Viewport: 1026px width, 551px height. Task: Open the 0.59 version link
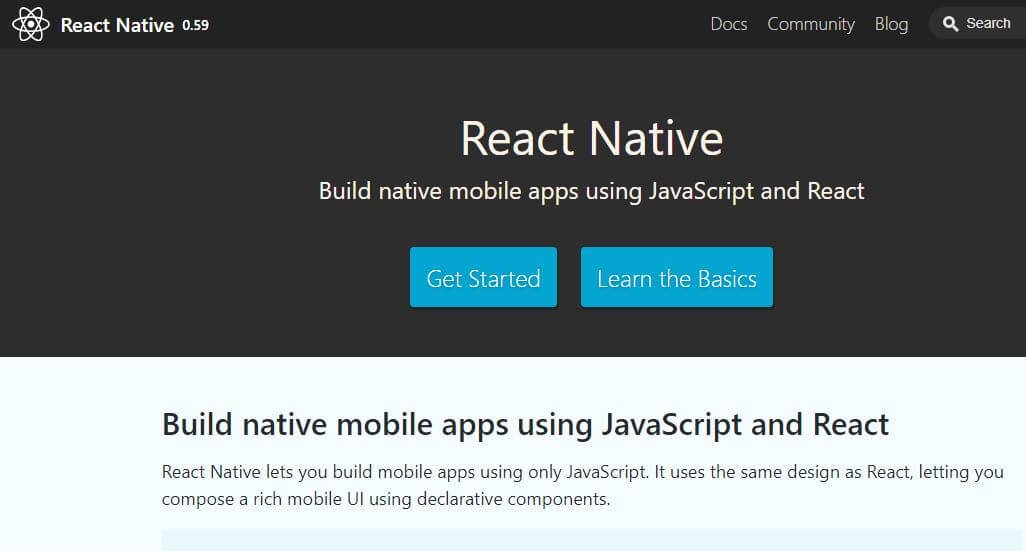[x=195, y=26]
